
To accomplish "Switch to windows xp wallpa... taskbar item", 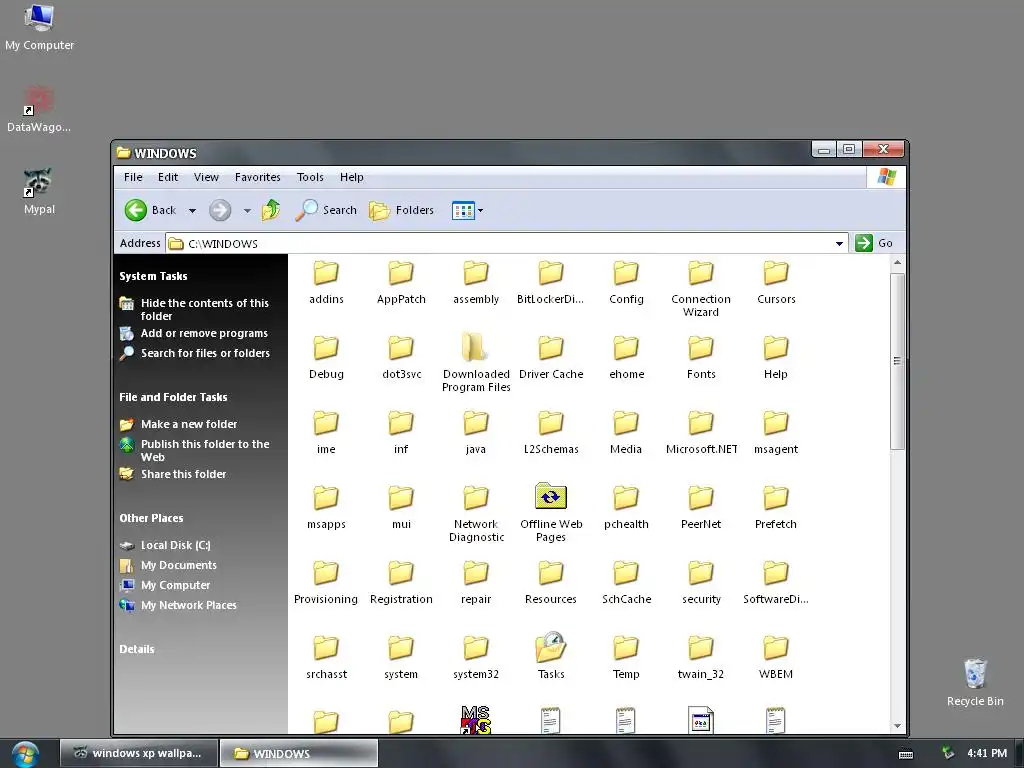I will pos(139,753).
